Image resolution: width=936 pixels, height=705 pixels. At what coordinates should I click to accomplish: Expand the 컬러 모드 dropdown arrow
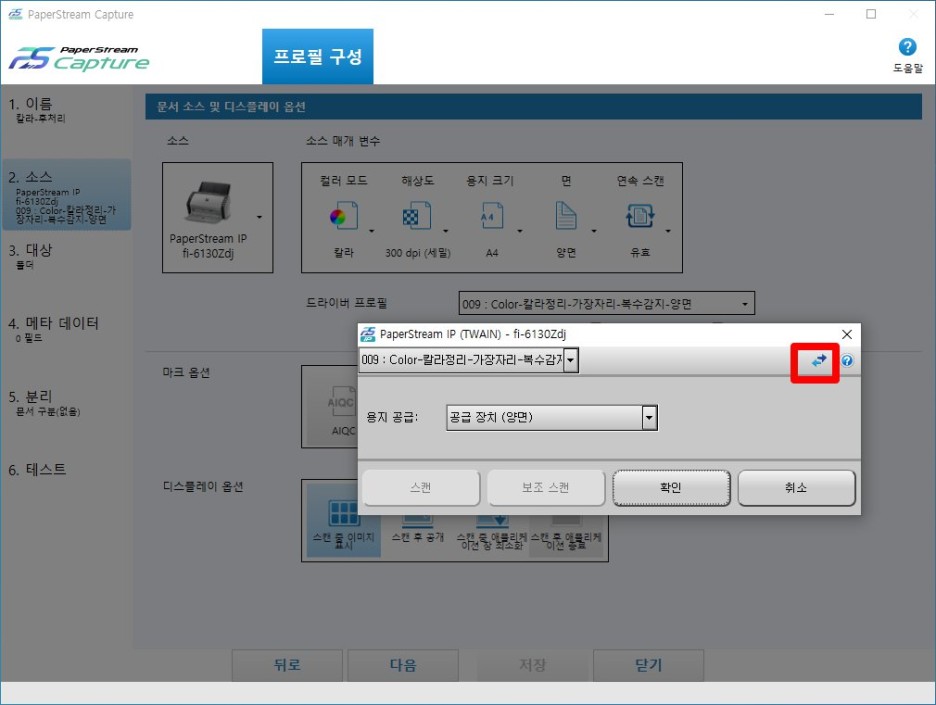click(371, 230)
